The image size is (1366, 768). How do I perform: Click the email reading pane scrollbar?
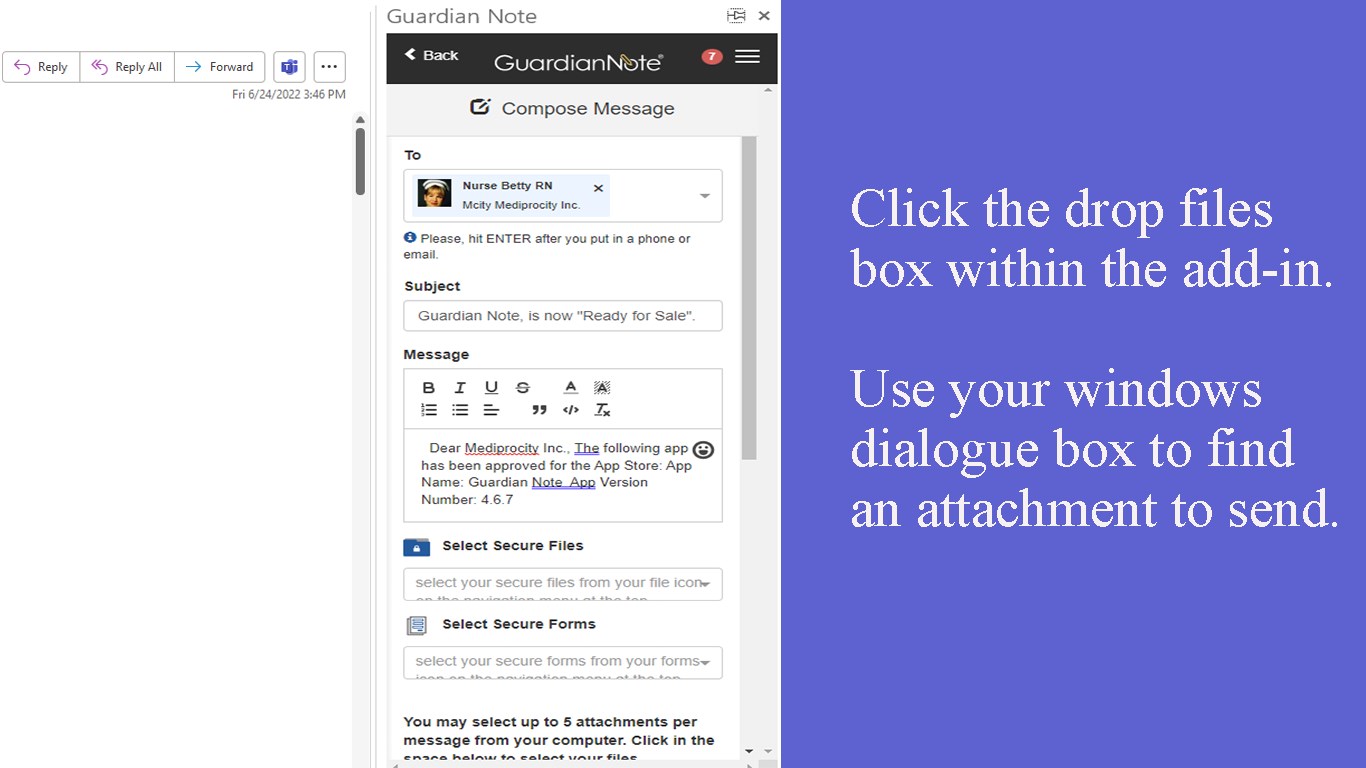[360, 161]
